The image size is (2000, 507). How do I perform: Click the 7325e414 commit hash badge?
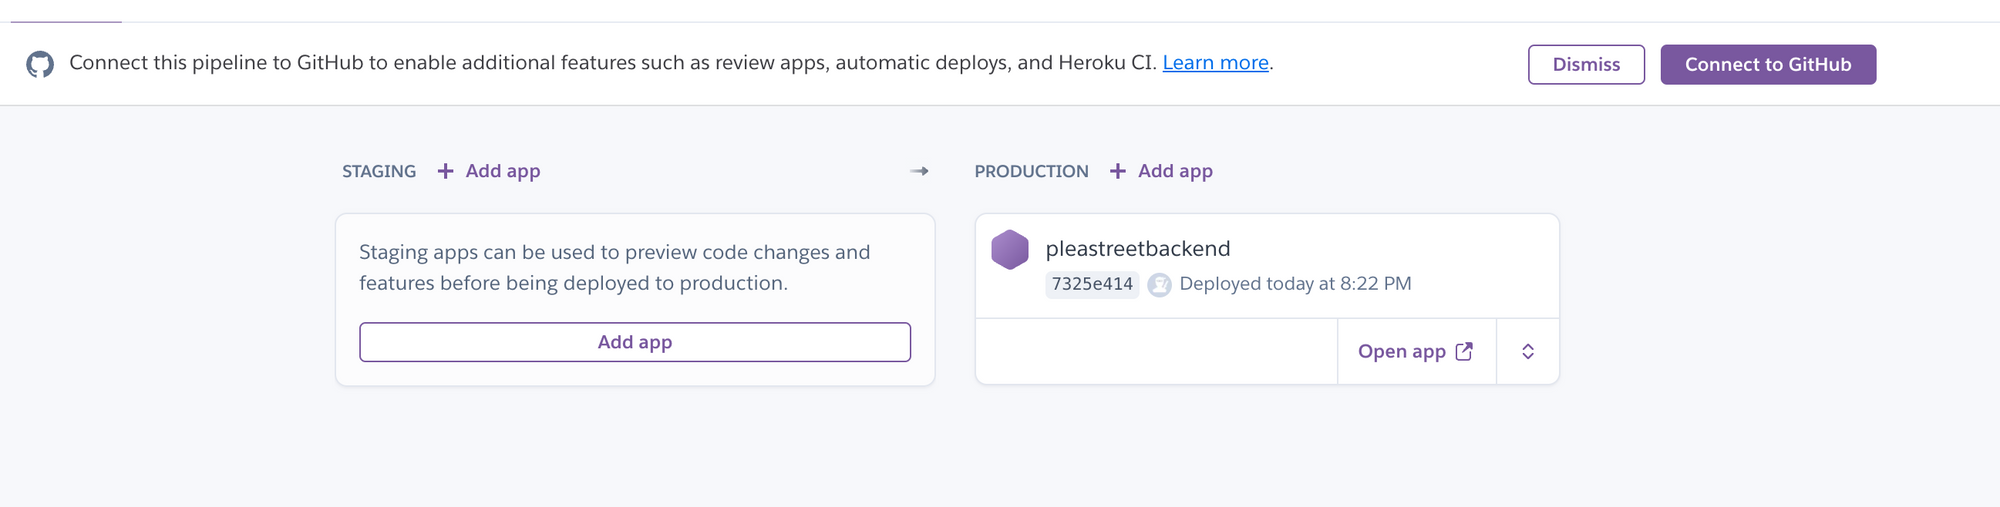1092,284
